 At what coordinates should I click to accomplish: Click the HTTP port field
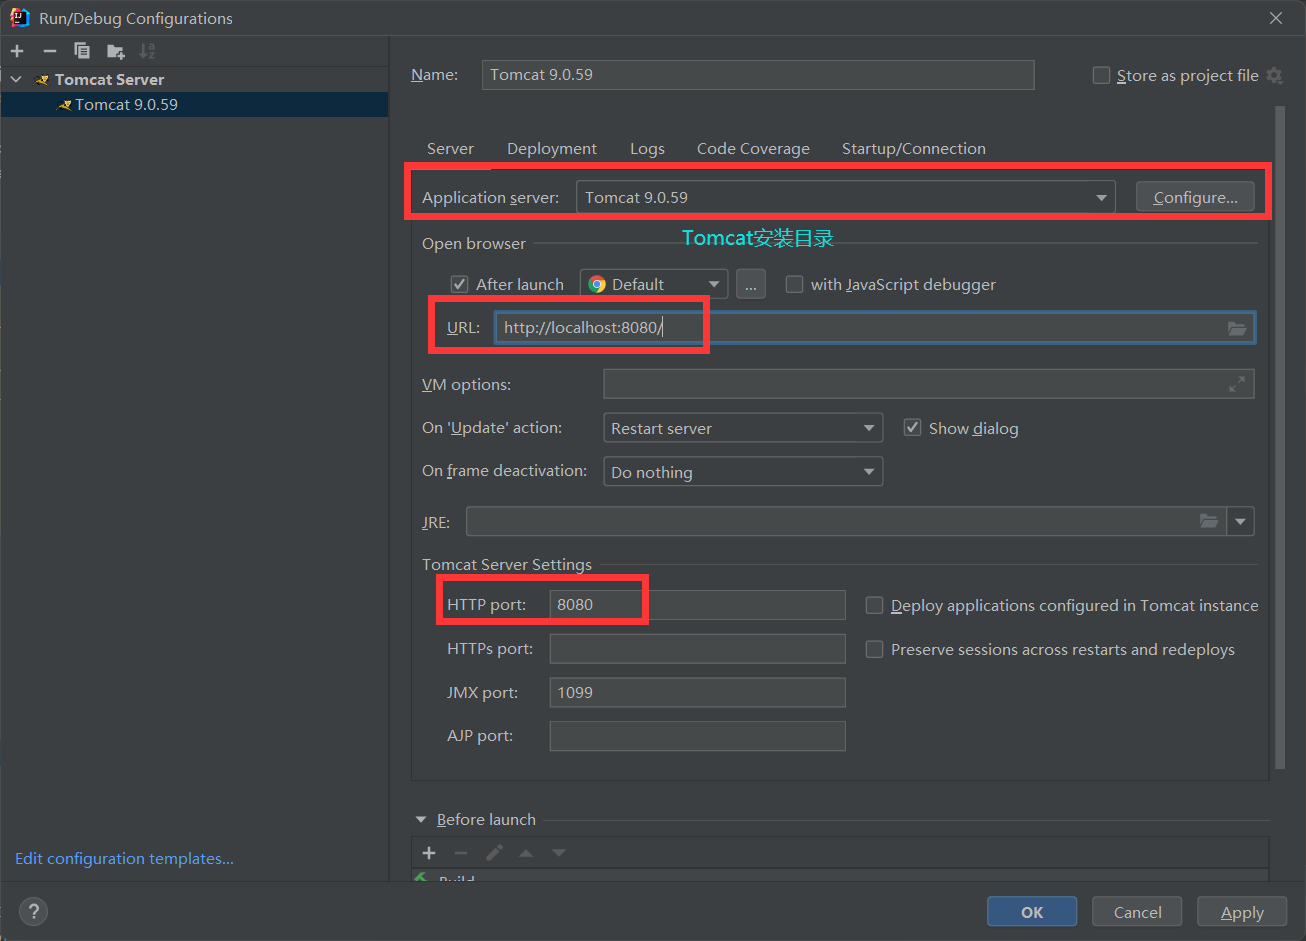pos(697,605)
